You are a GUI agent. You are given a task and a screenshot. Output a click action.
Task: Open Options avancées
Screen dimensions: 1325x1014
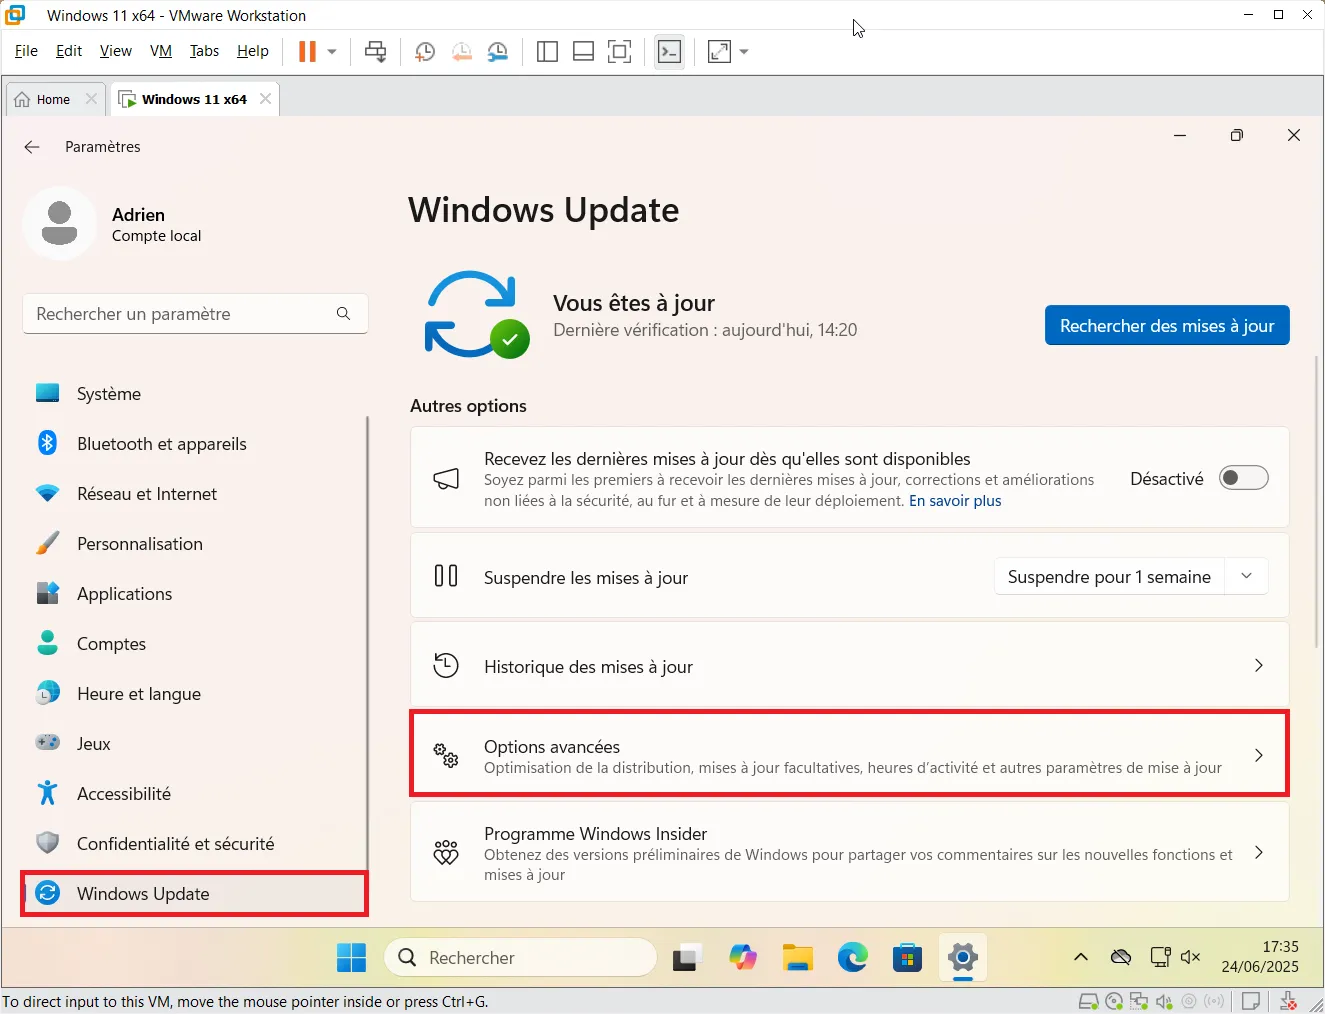click(850, 755)
